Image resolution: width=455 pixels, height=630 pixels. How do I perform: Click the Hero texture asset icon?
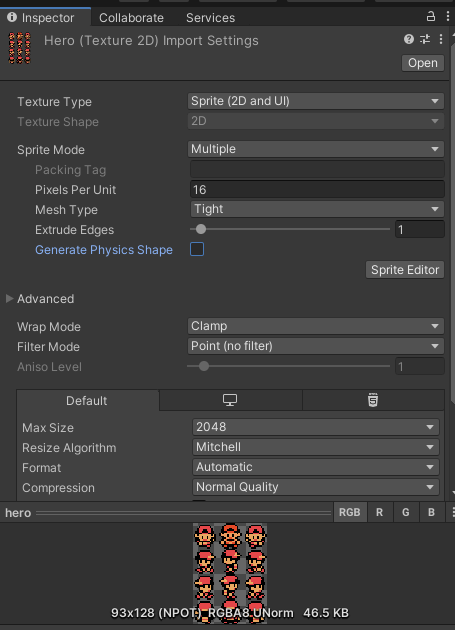click(x=19, y=48)
